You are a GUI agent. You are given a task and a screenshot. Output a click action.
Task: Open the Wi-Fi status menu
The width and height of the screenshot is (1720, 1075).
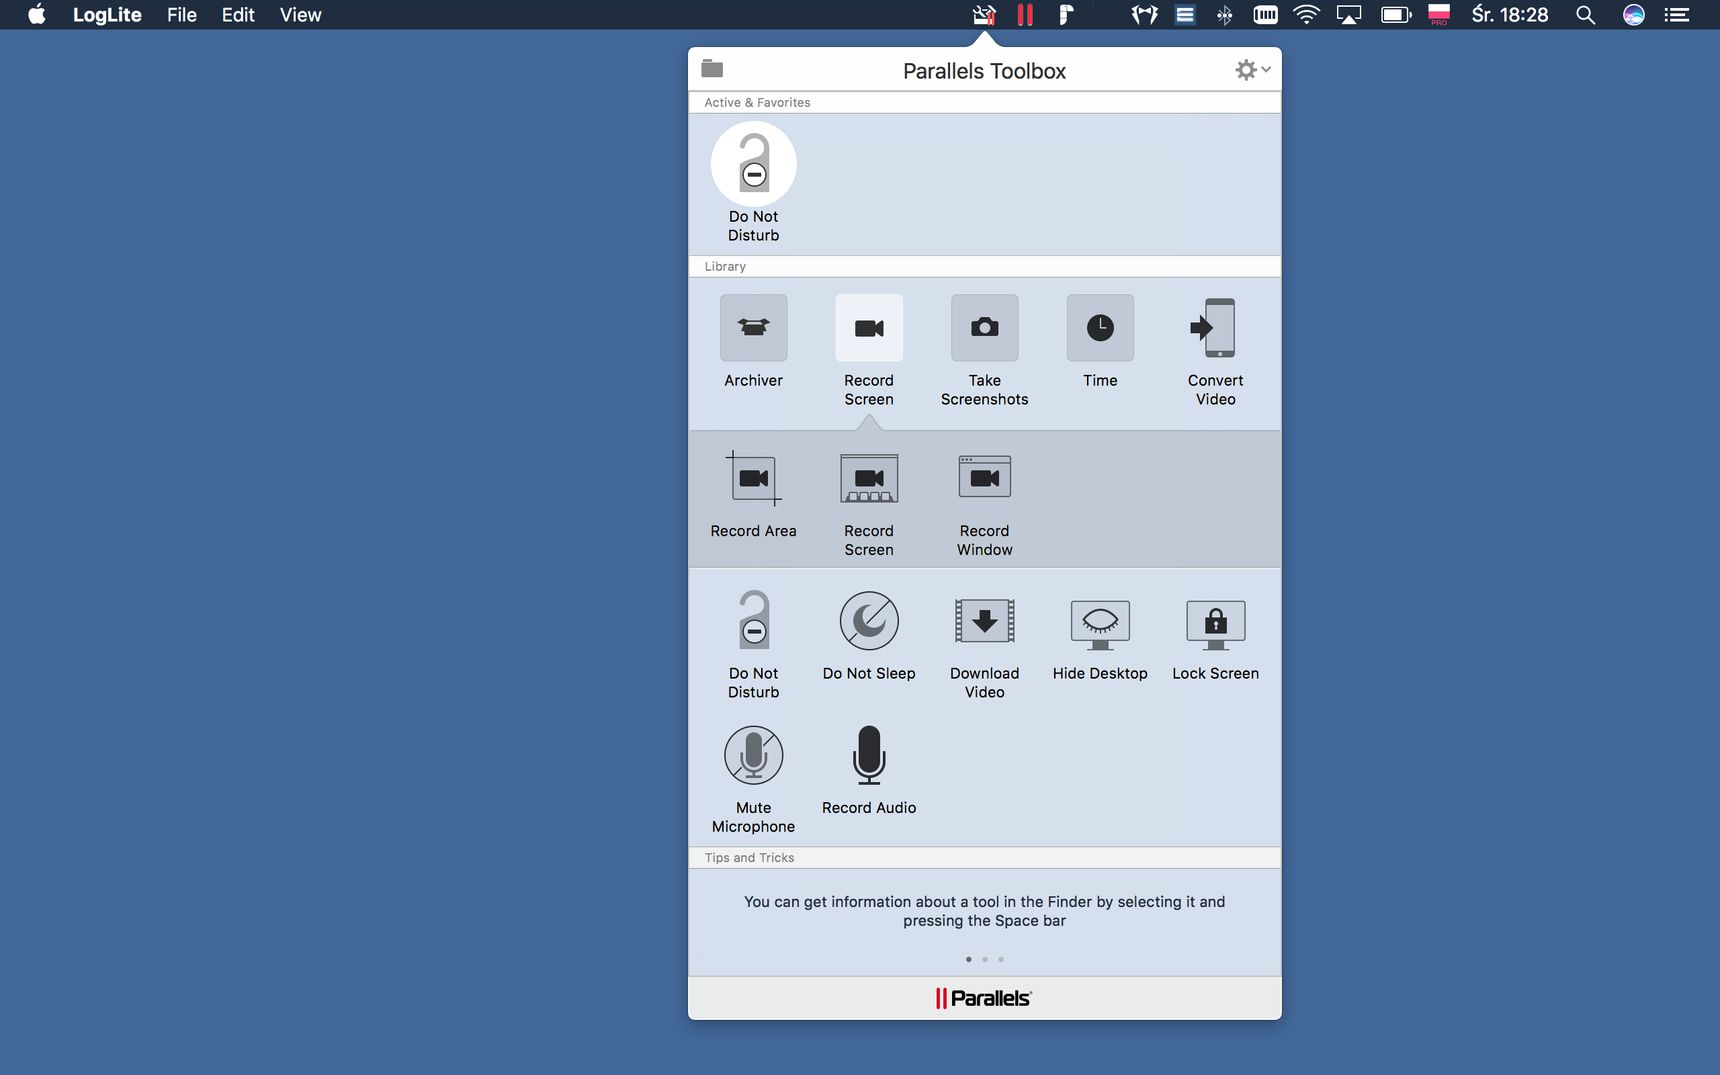click(1306, 14)
